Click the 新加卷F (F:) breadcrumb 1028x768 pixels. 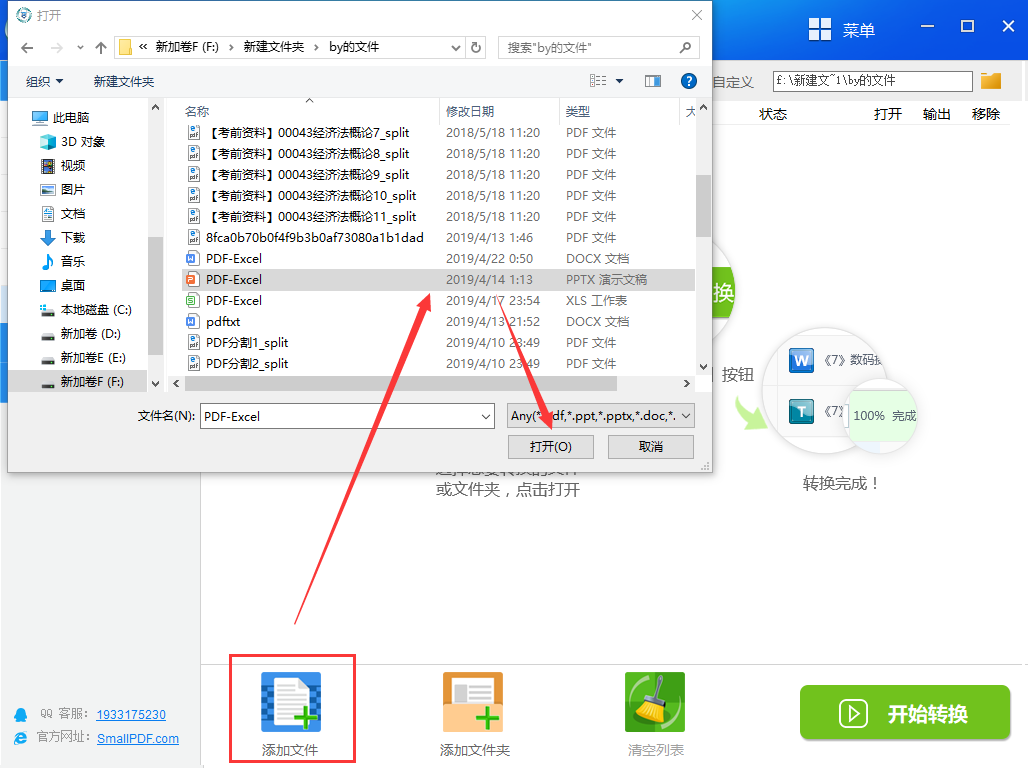coord(187,47)
